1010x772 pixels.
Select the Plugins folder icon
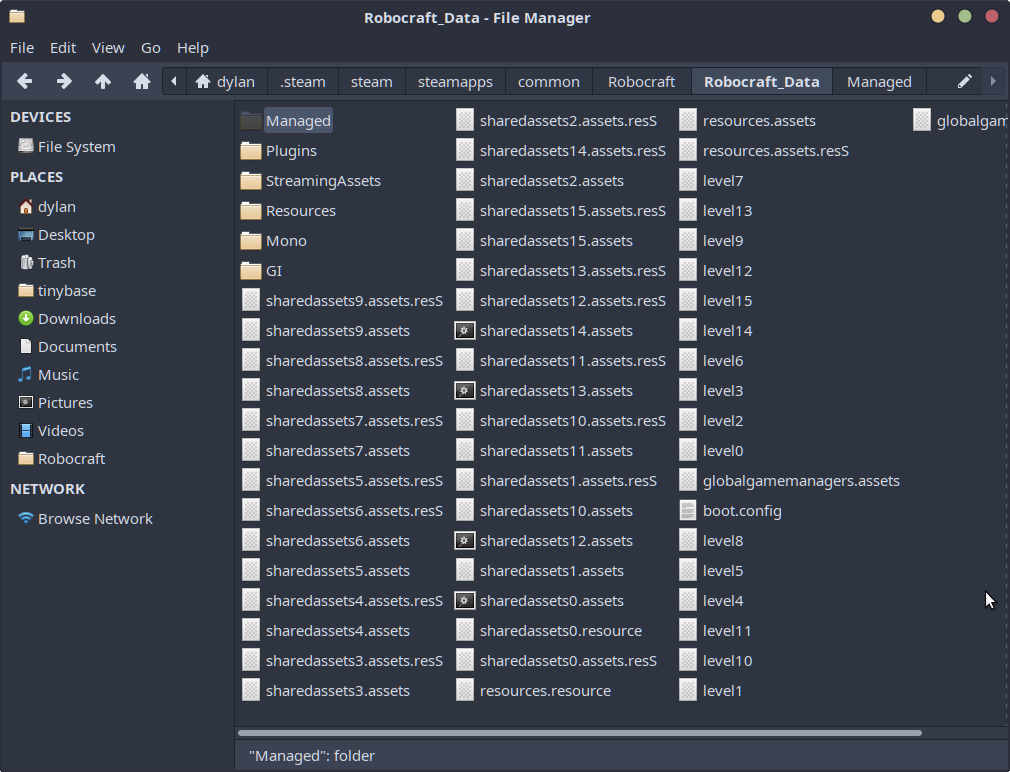coord(251,151)
